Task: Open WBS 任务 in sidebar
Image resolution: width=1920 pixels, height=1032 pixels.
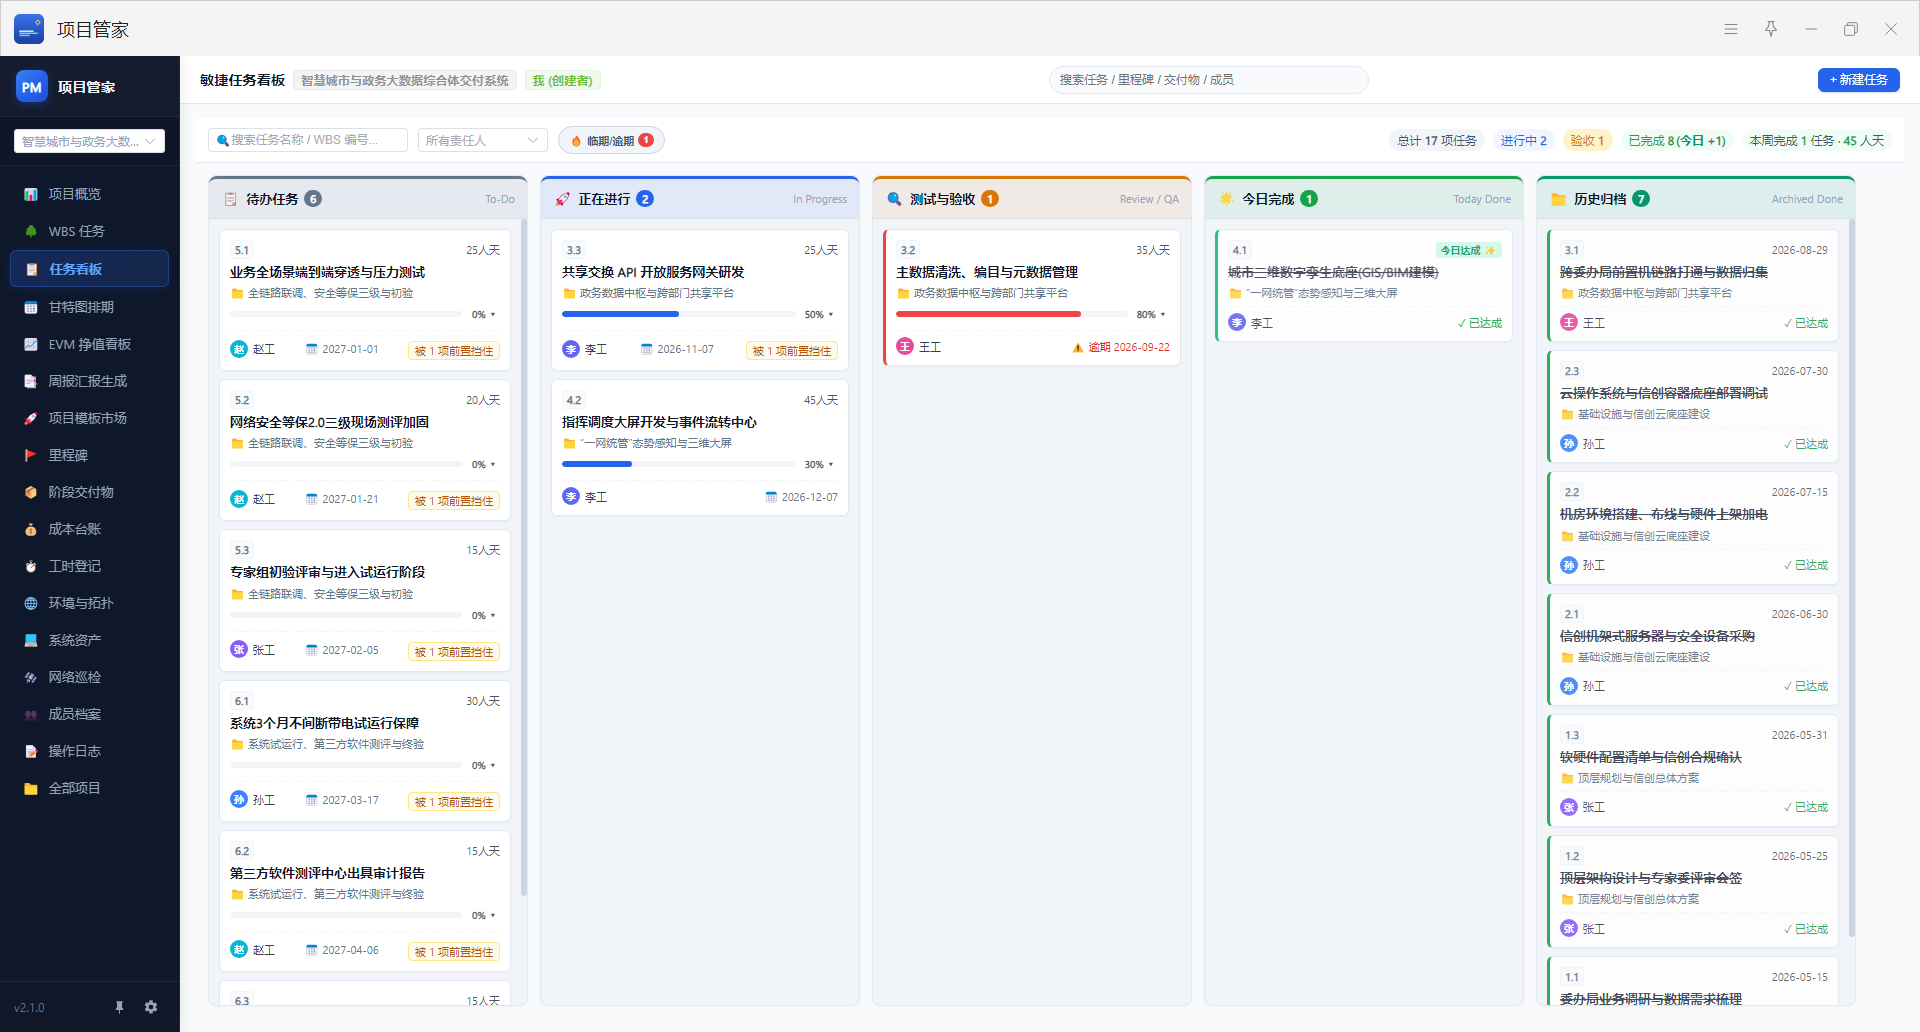Action: pyautogui.click(x=89, y=231)
